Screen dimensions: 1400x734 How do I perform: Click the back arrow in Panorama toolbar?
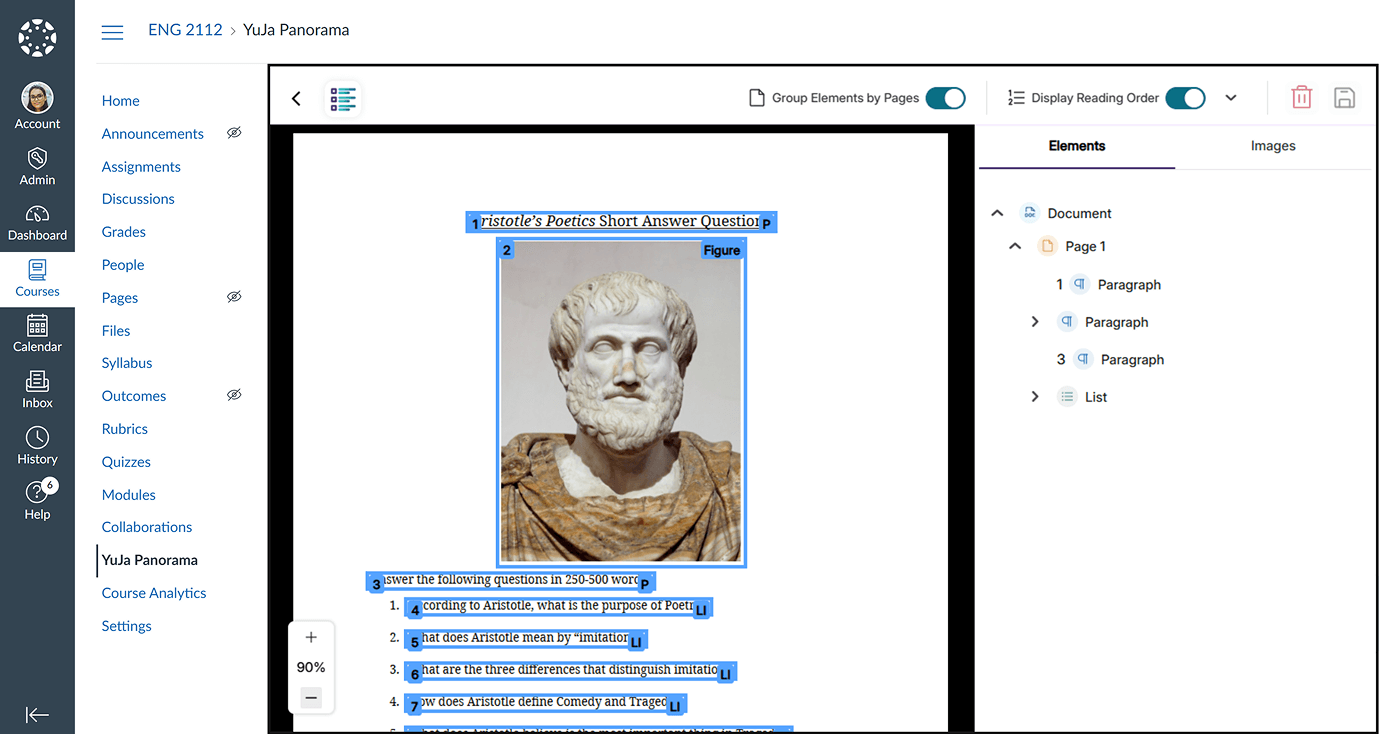click(296, 98)
